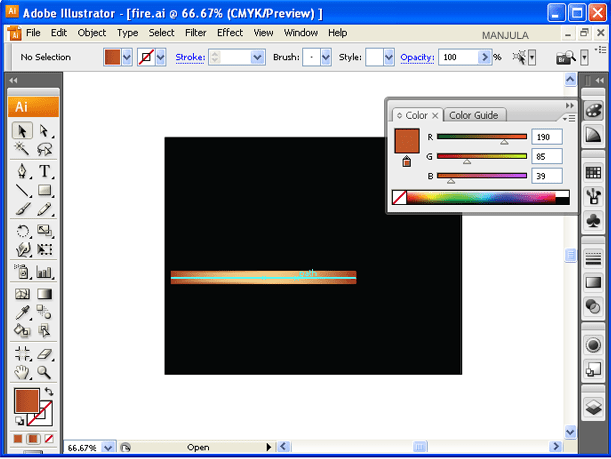Select the Scale tool
Image resolution: width=611 pixels, height=459 pixels.
coord(44,231)
